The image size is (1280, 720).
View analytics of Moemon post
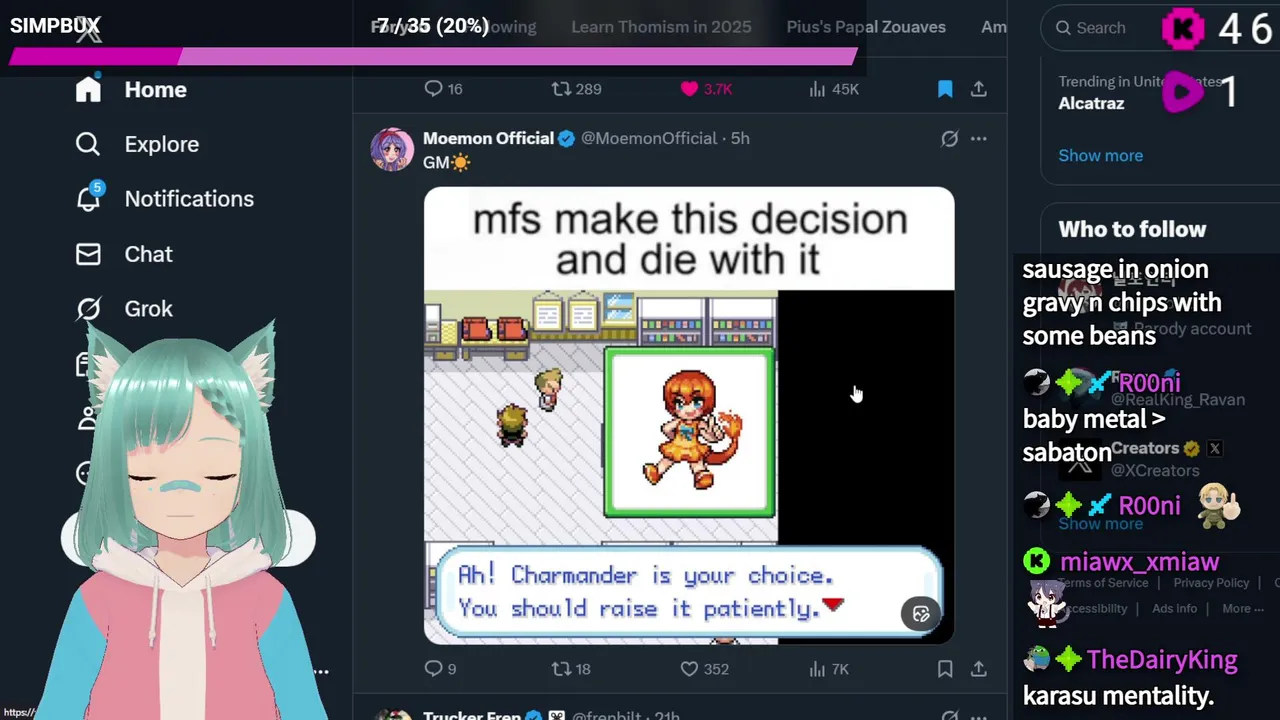point(817,668)
